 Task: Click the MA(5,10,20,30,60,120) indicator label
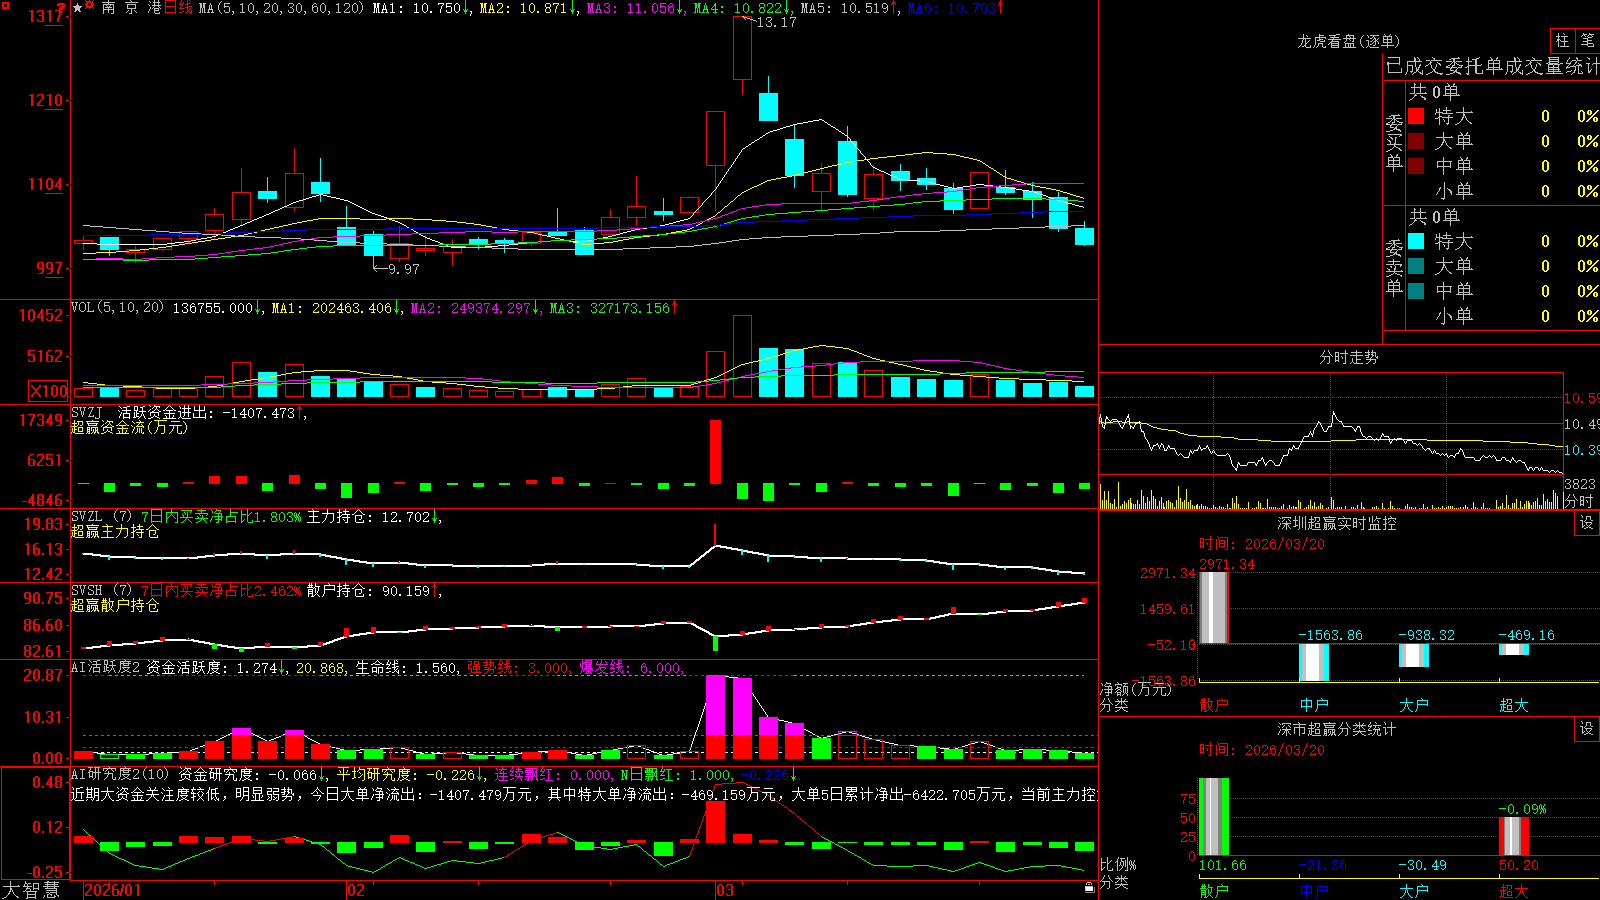(x=282, y=8)
